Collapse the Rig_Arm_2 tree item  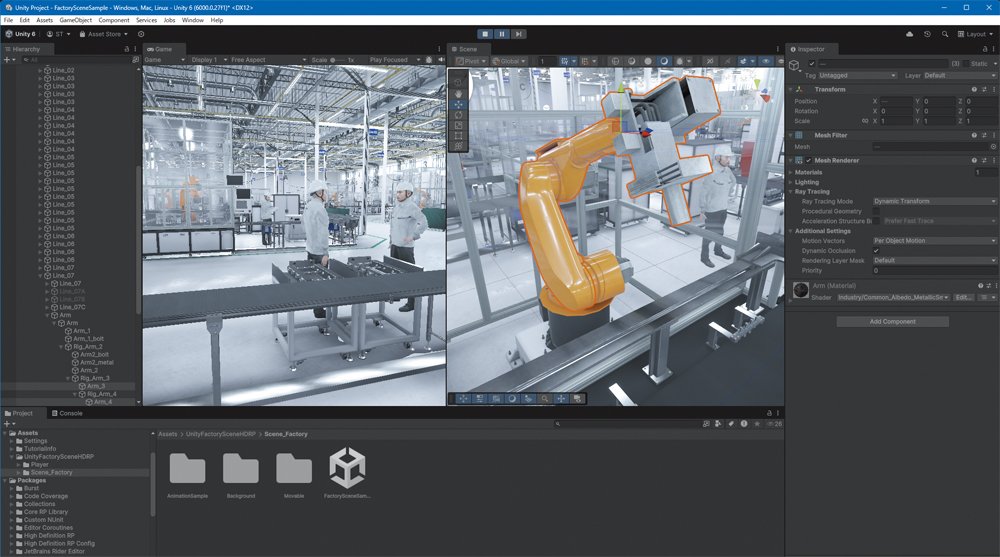point(61,346)
